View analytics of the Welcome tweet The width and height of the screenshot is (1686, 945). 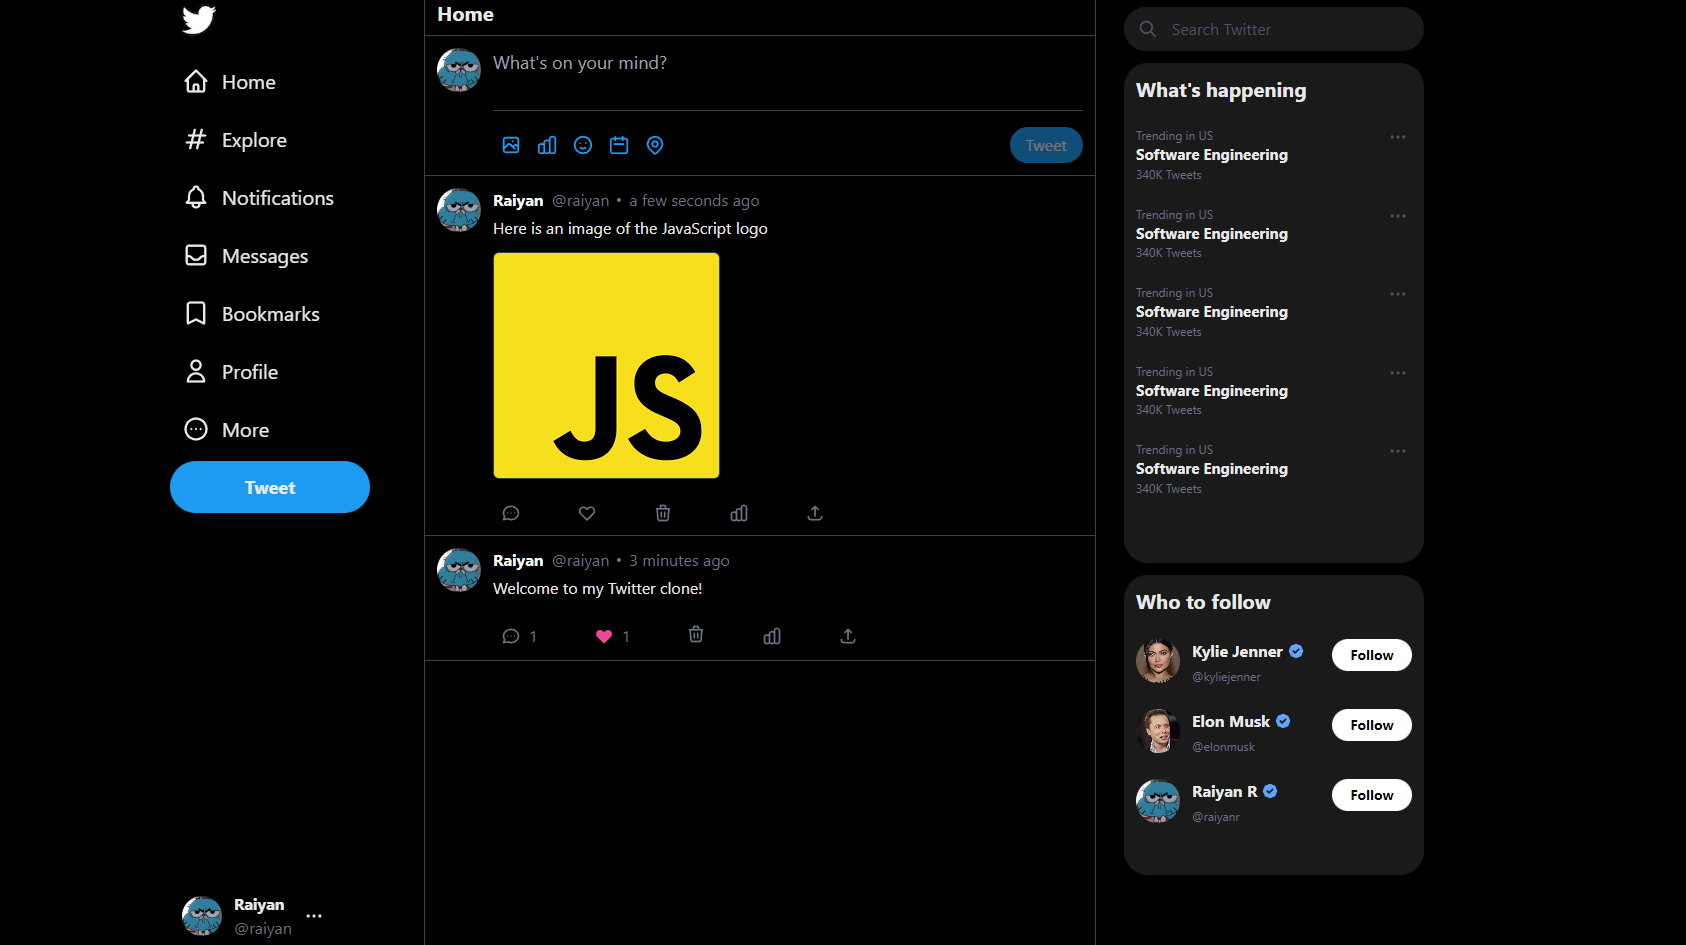point(772,636)
